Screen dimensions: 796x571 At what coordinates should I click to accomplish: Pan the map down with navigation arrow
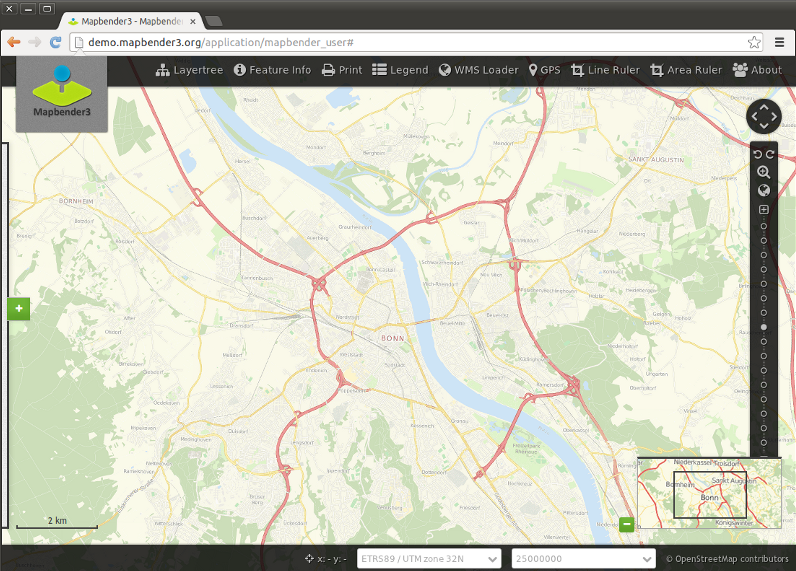pos(764,126)
